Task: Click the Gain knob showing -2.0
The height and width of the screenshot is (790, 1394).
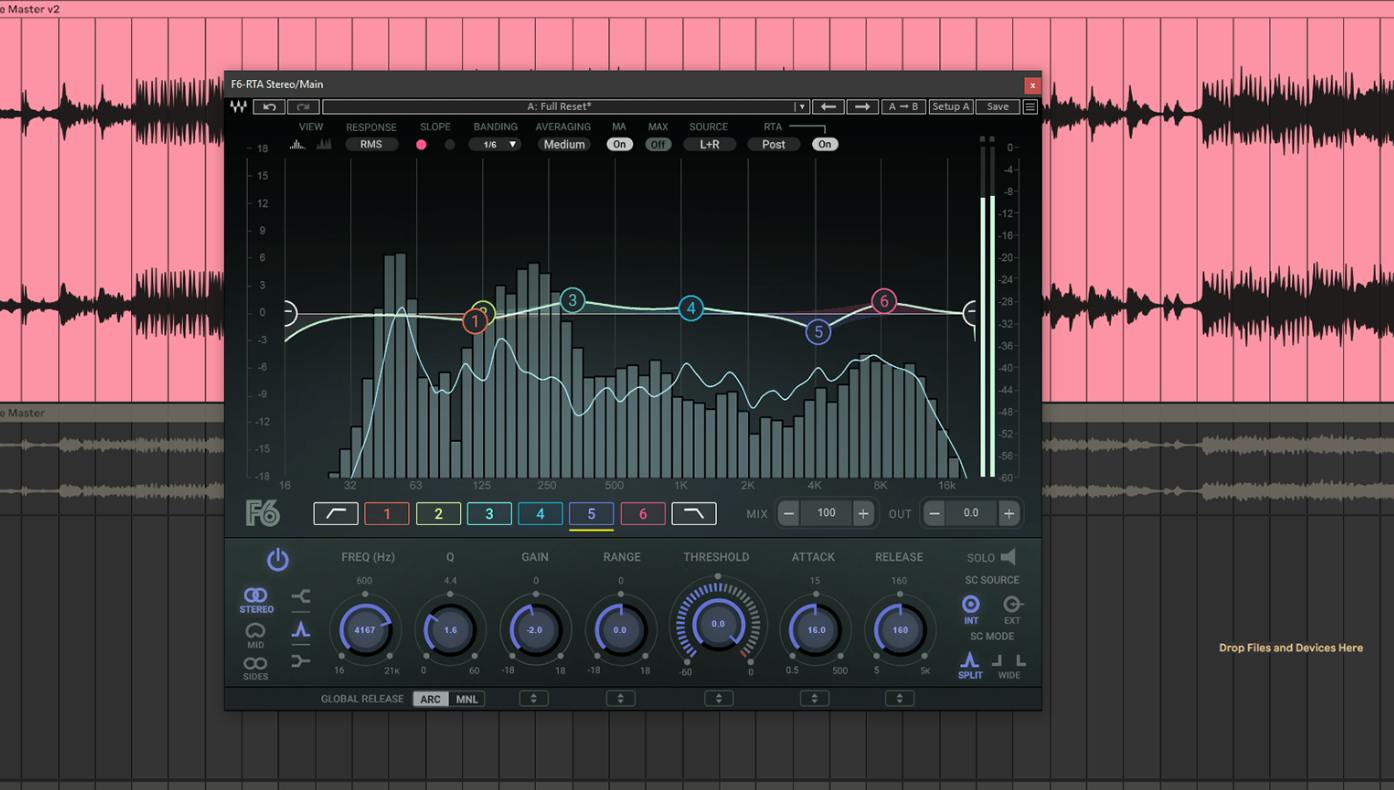Action: coord(535,630)
